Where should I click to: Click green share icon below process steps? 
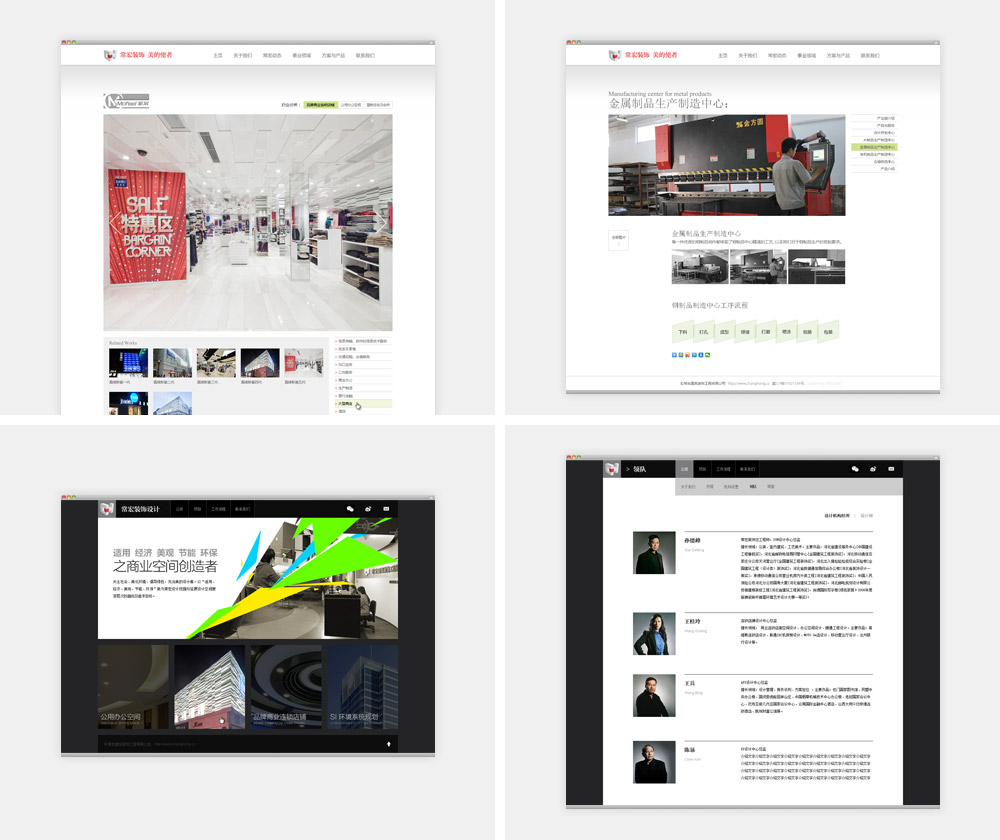(708, 355)
